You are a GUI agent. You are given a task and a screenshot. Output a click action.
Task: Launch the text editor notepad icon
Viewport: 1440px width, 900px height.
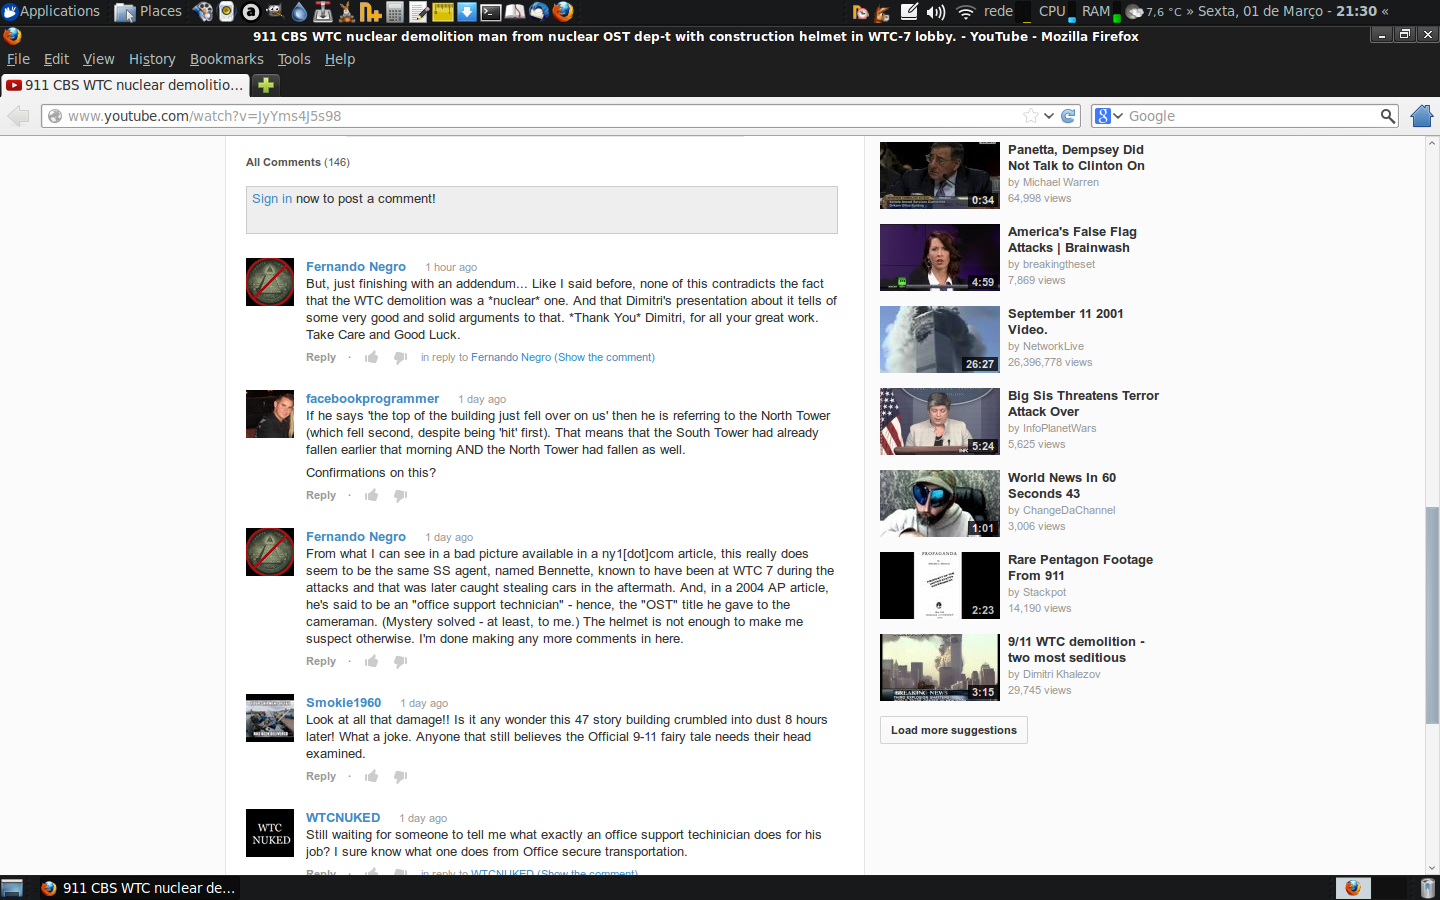(419, 12)
